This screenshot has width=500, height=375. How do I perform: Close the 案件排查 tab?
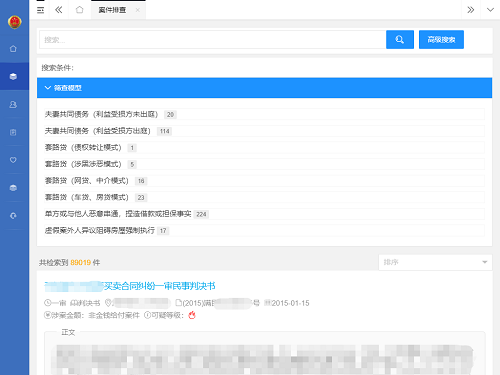[137, 10]
